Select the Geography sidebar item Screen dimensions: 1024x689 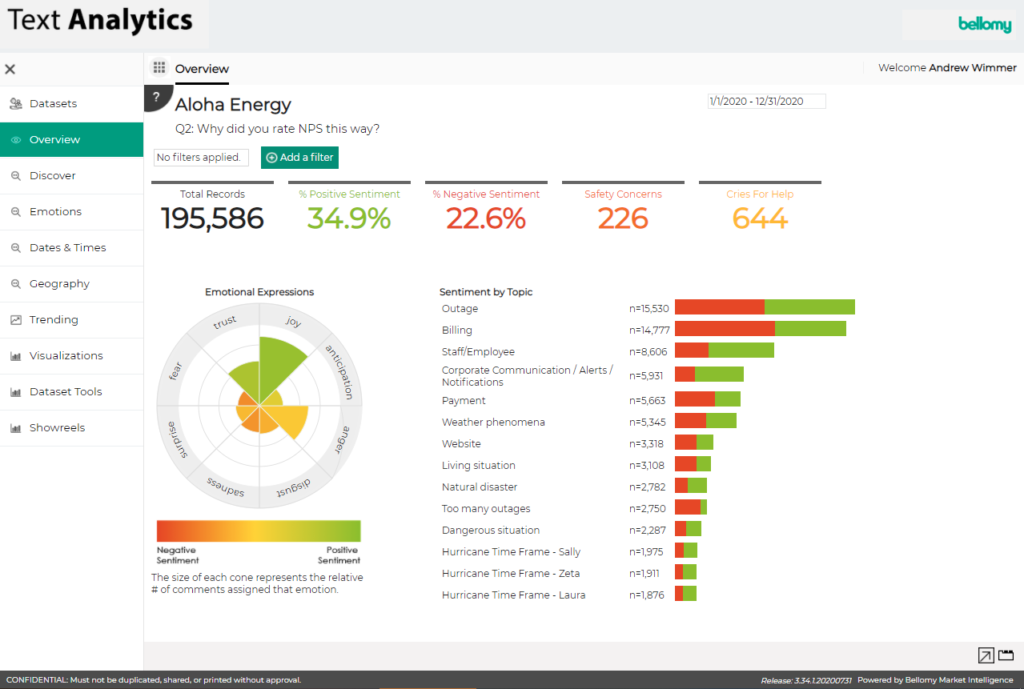59,284
